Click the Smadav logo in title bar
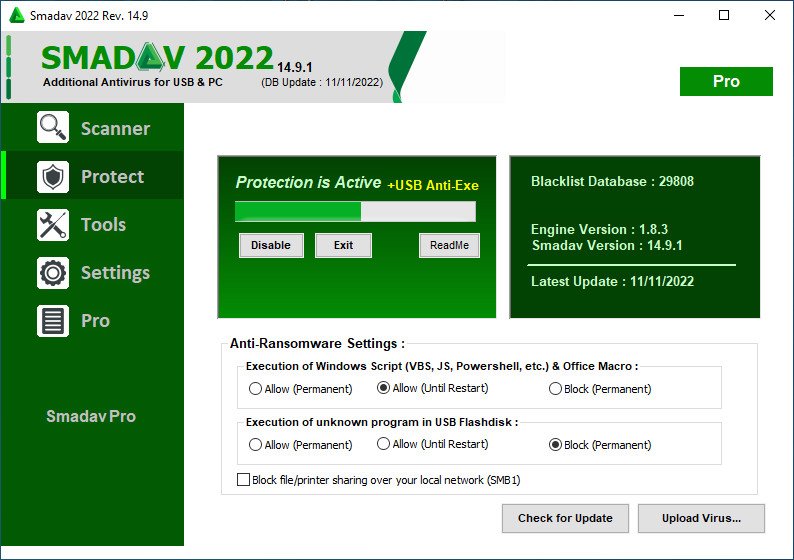This screenshot has width=794, height=560. [x=16, y=15]
